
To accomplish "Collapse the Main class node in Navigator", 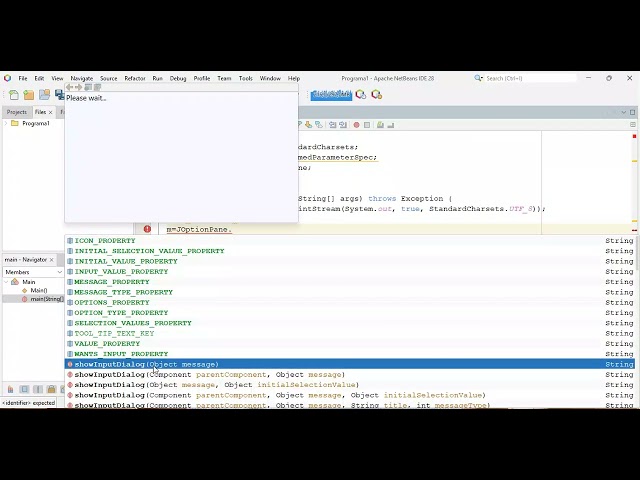I will [6, 282].
